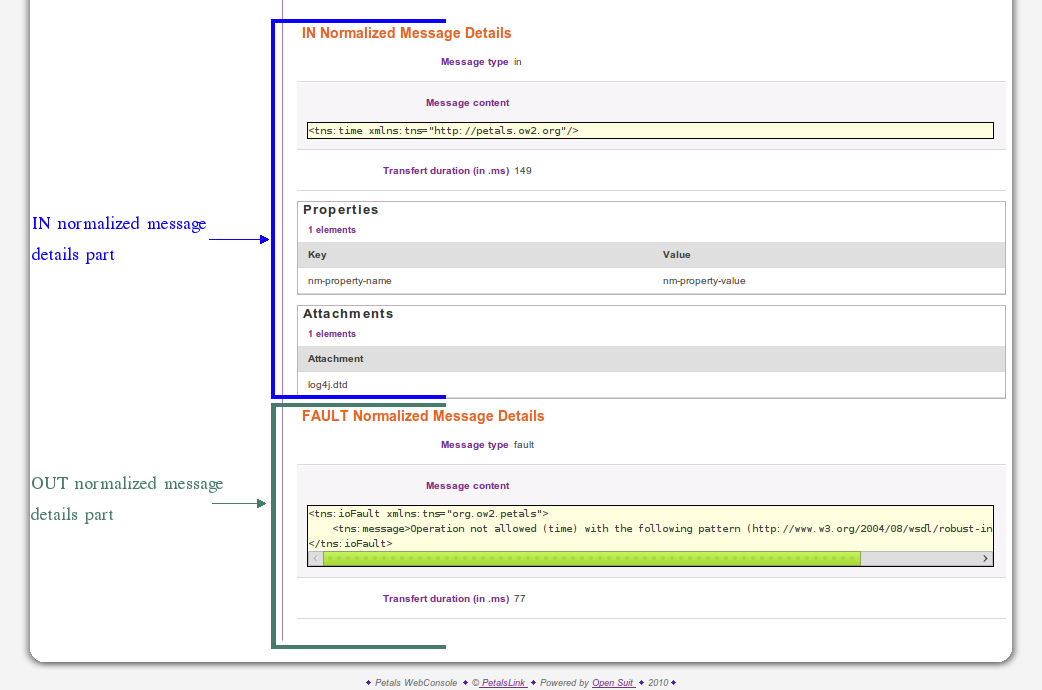
Task: Click the FAULT Normalized Message Details heading
Action: click(x=423, y=416)
